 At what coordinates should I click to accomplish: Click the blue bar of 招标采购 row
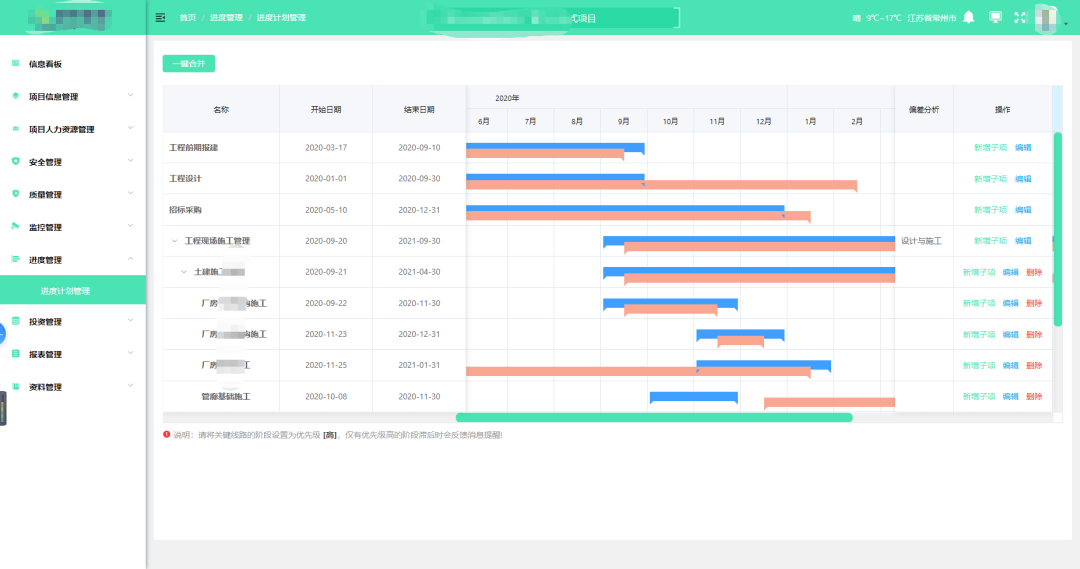625,208
